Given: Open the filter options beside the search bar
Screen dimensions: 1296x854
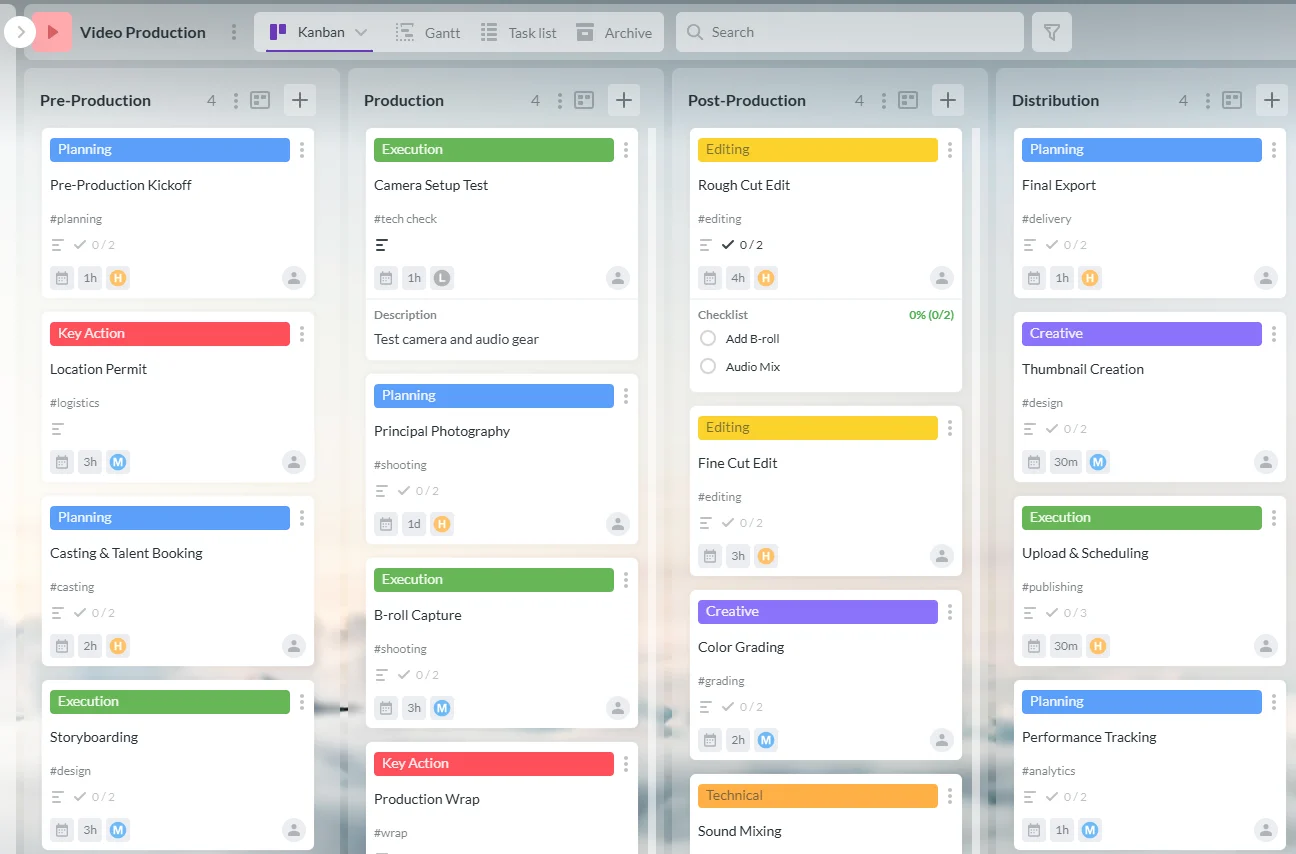Looking at the screenshot, I should coord(1051,32).
